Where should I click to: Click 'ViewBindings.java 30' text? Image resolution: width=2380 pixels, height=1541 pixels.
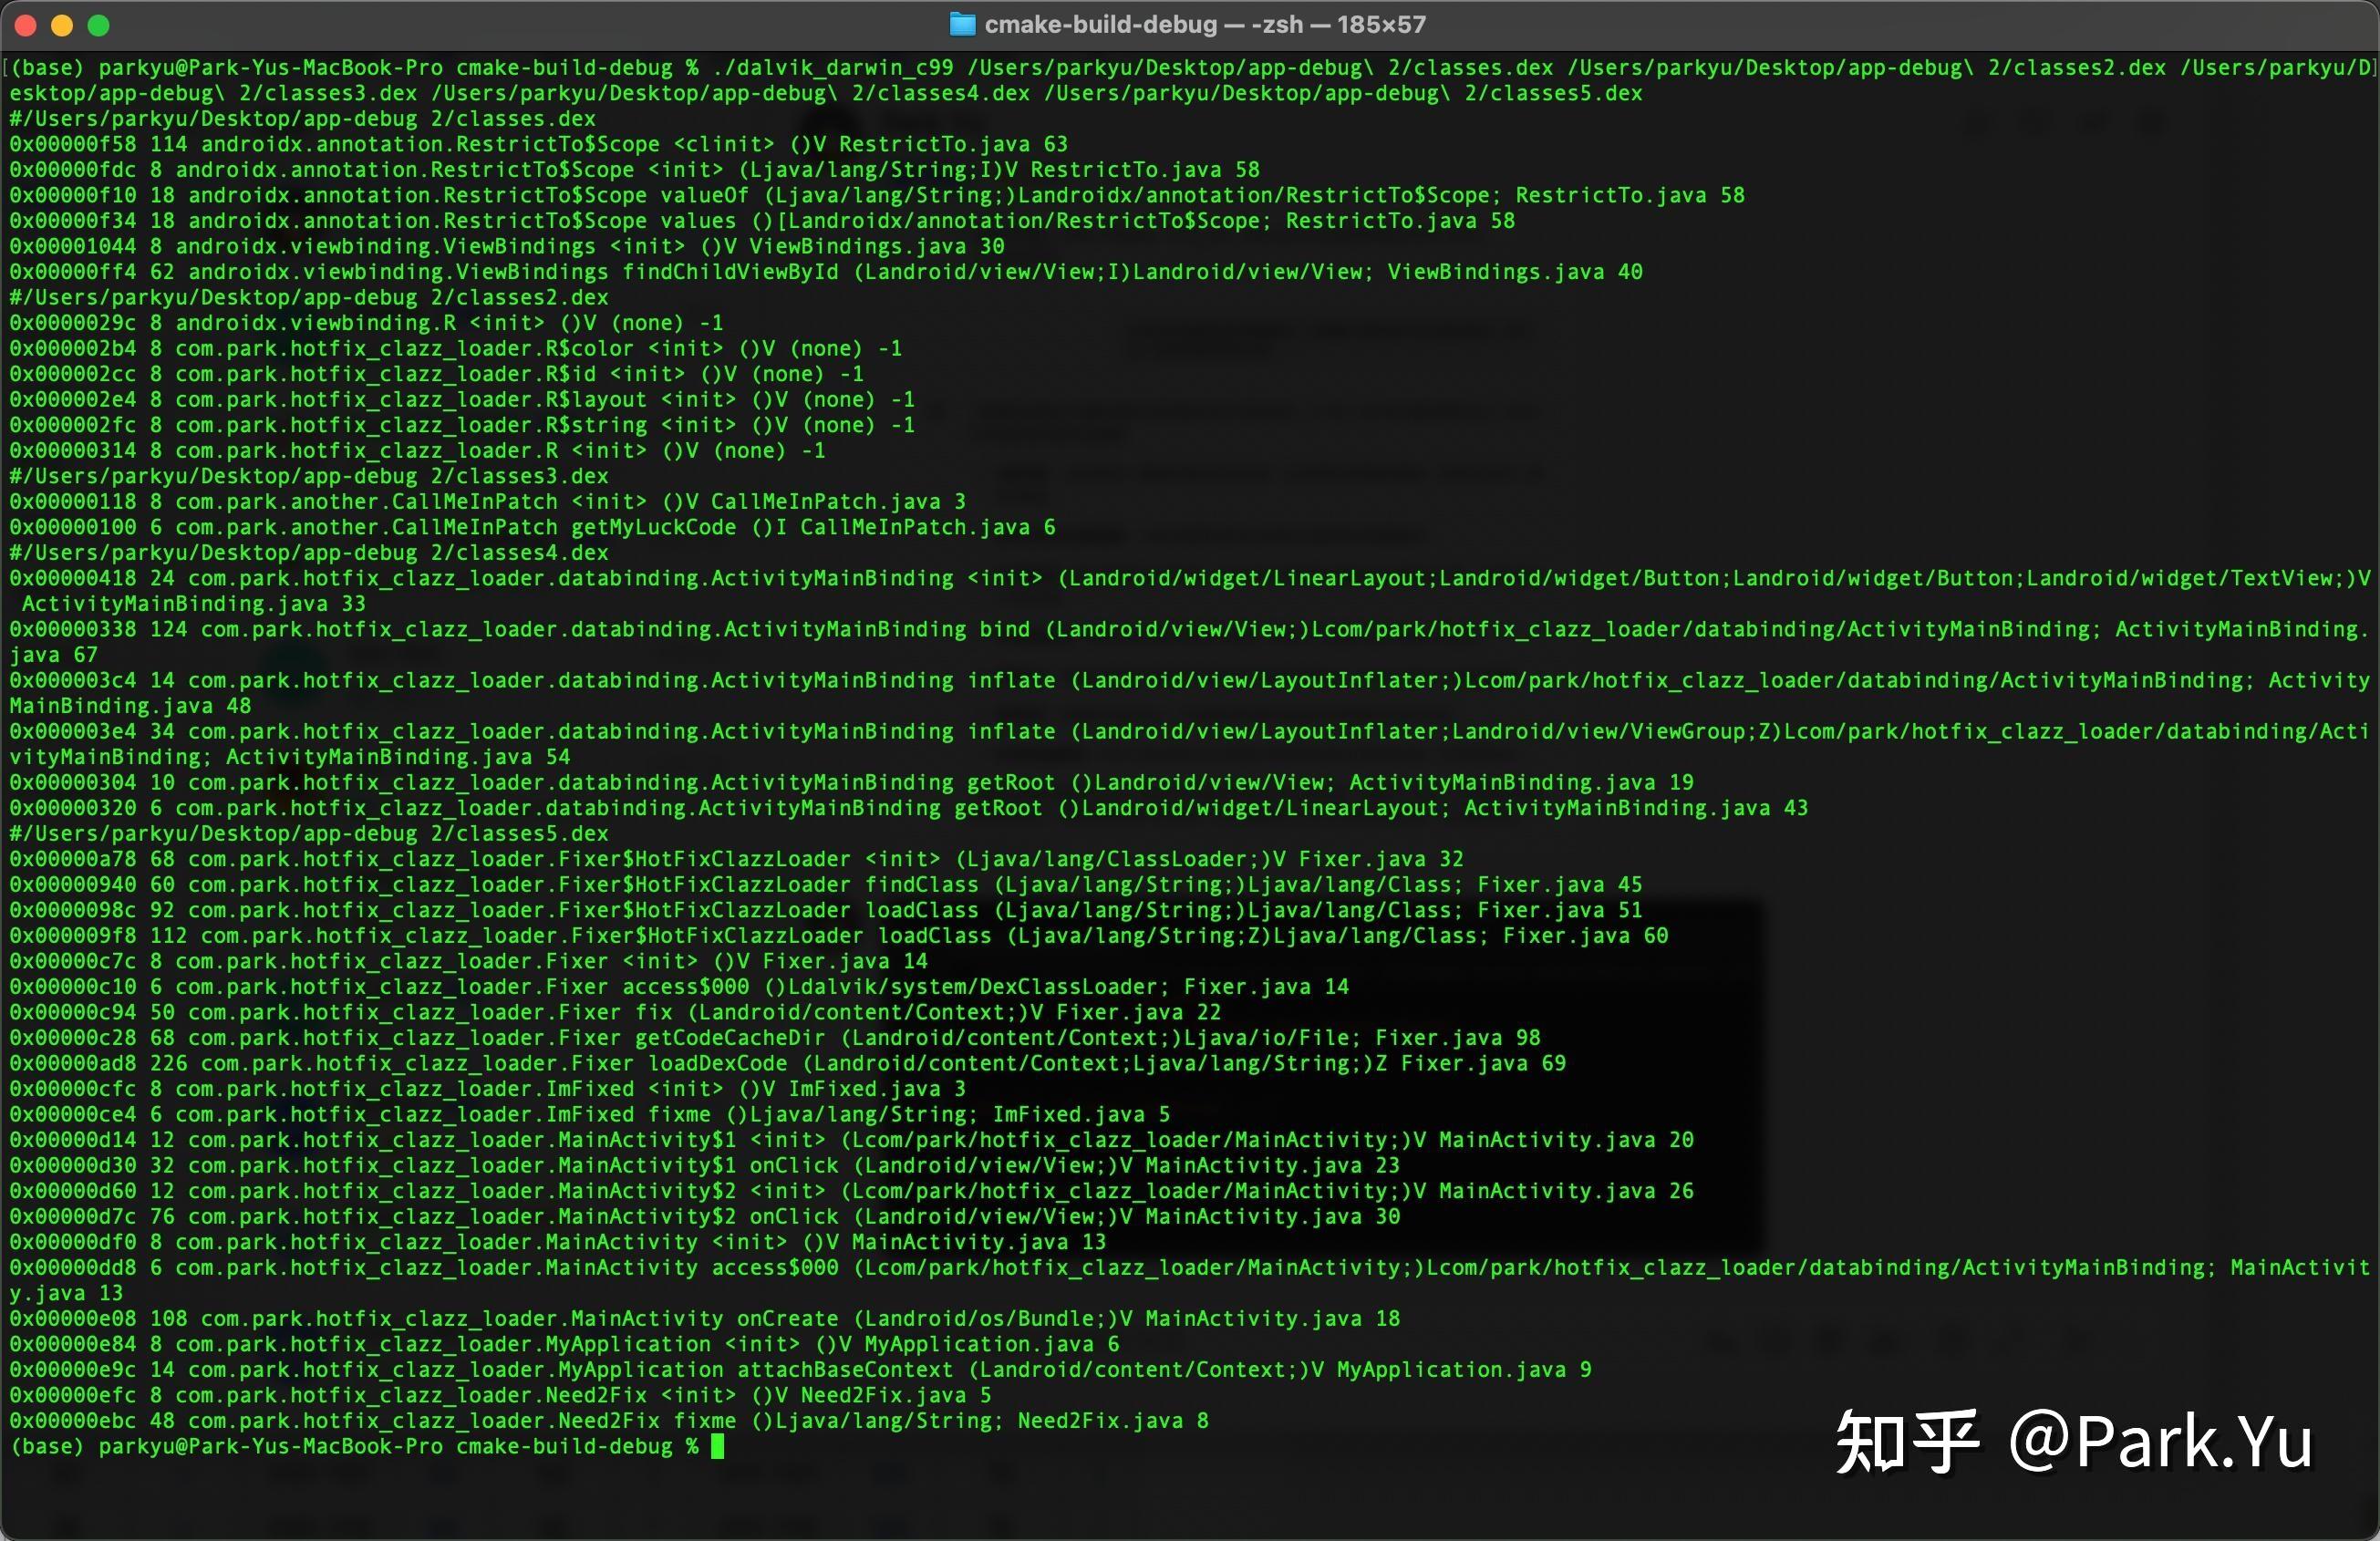pyautogui.click(x=877, y=246)
